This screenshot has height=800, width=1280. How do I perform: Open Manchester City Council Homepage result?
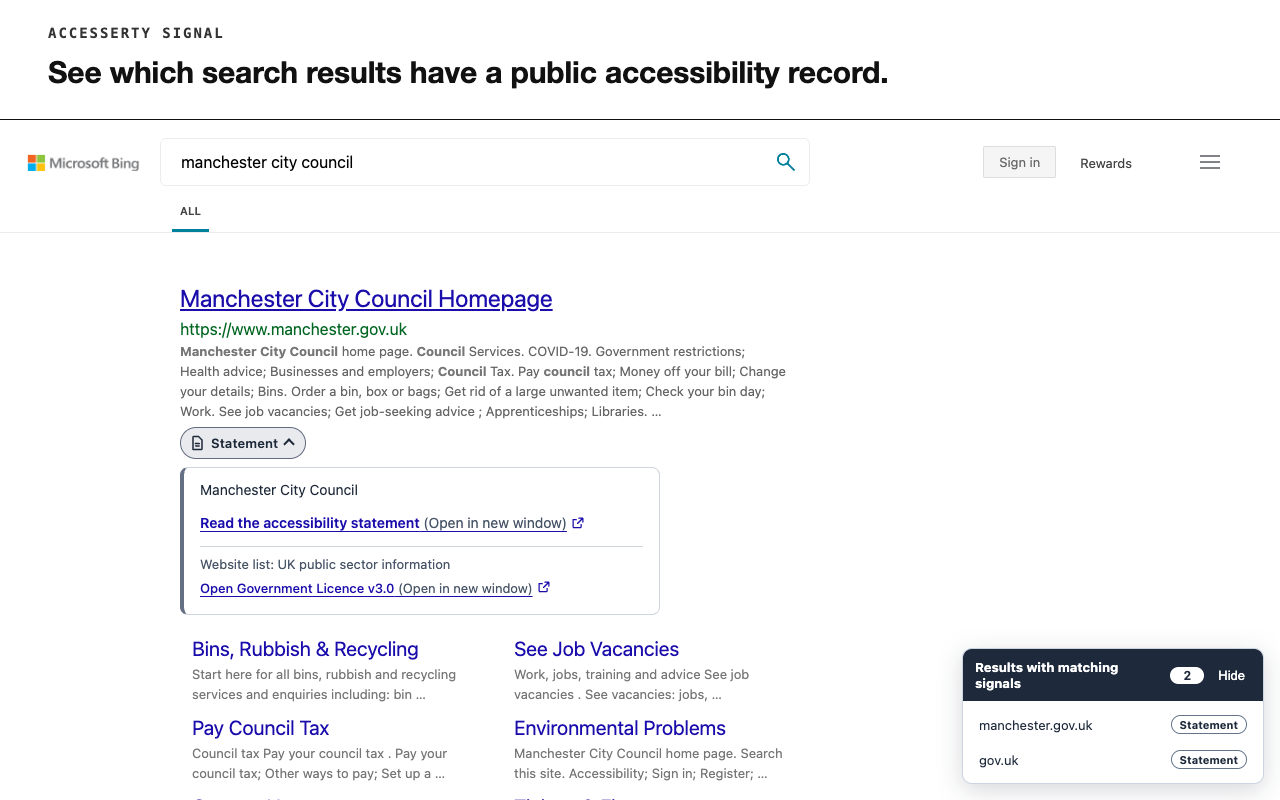pyautogui.click(x=366, y=299)
